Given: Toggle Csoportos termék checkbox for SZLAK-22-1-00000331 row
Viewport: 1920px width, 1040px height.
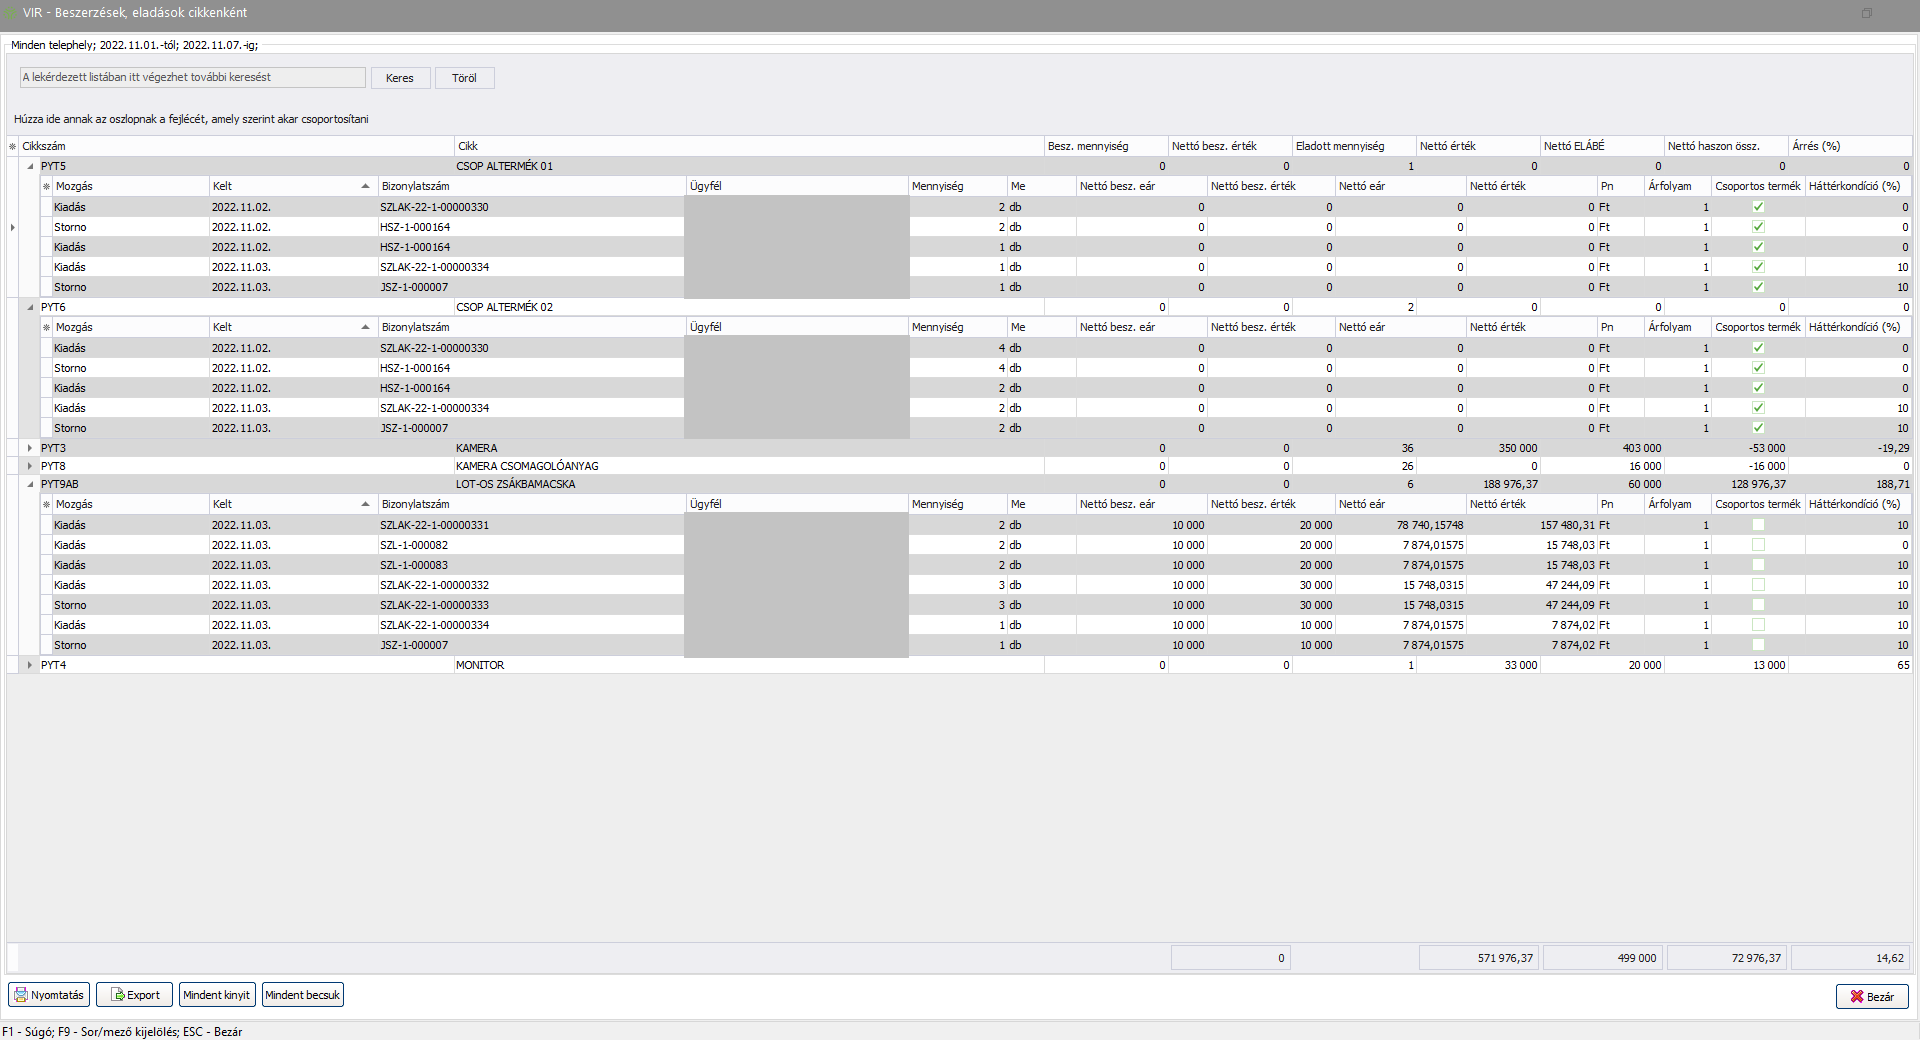Looking at the screenshot, I should pos(1758,525).
